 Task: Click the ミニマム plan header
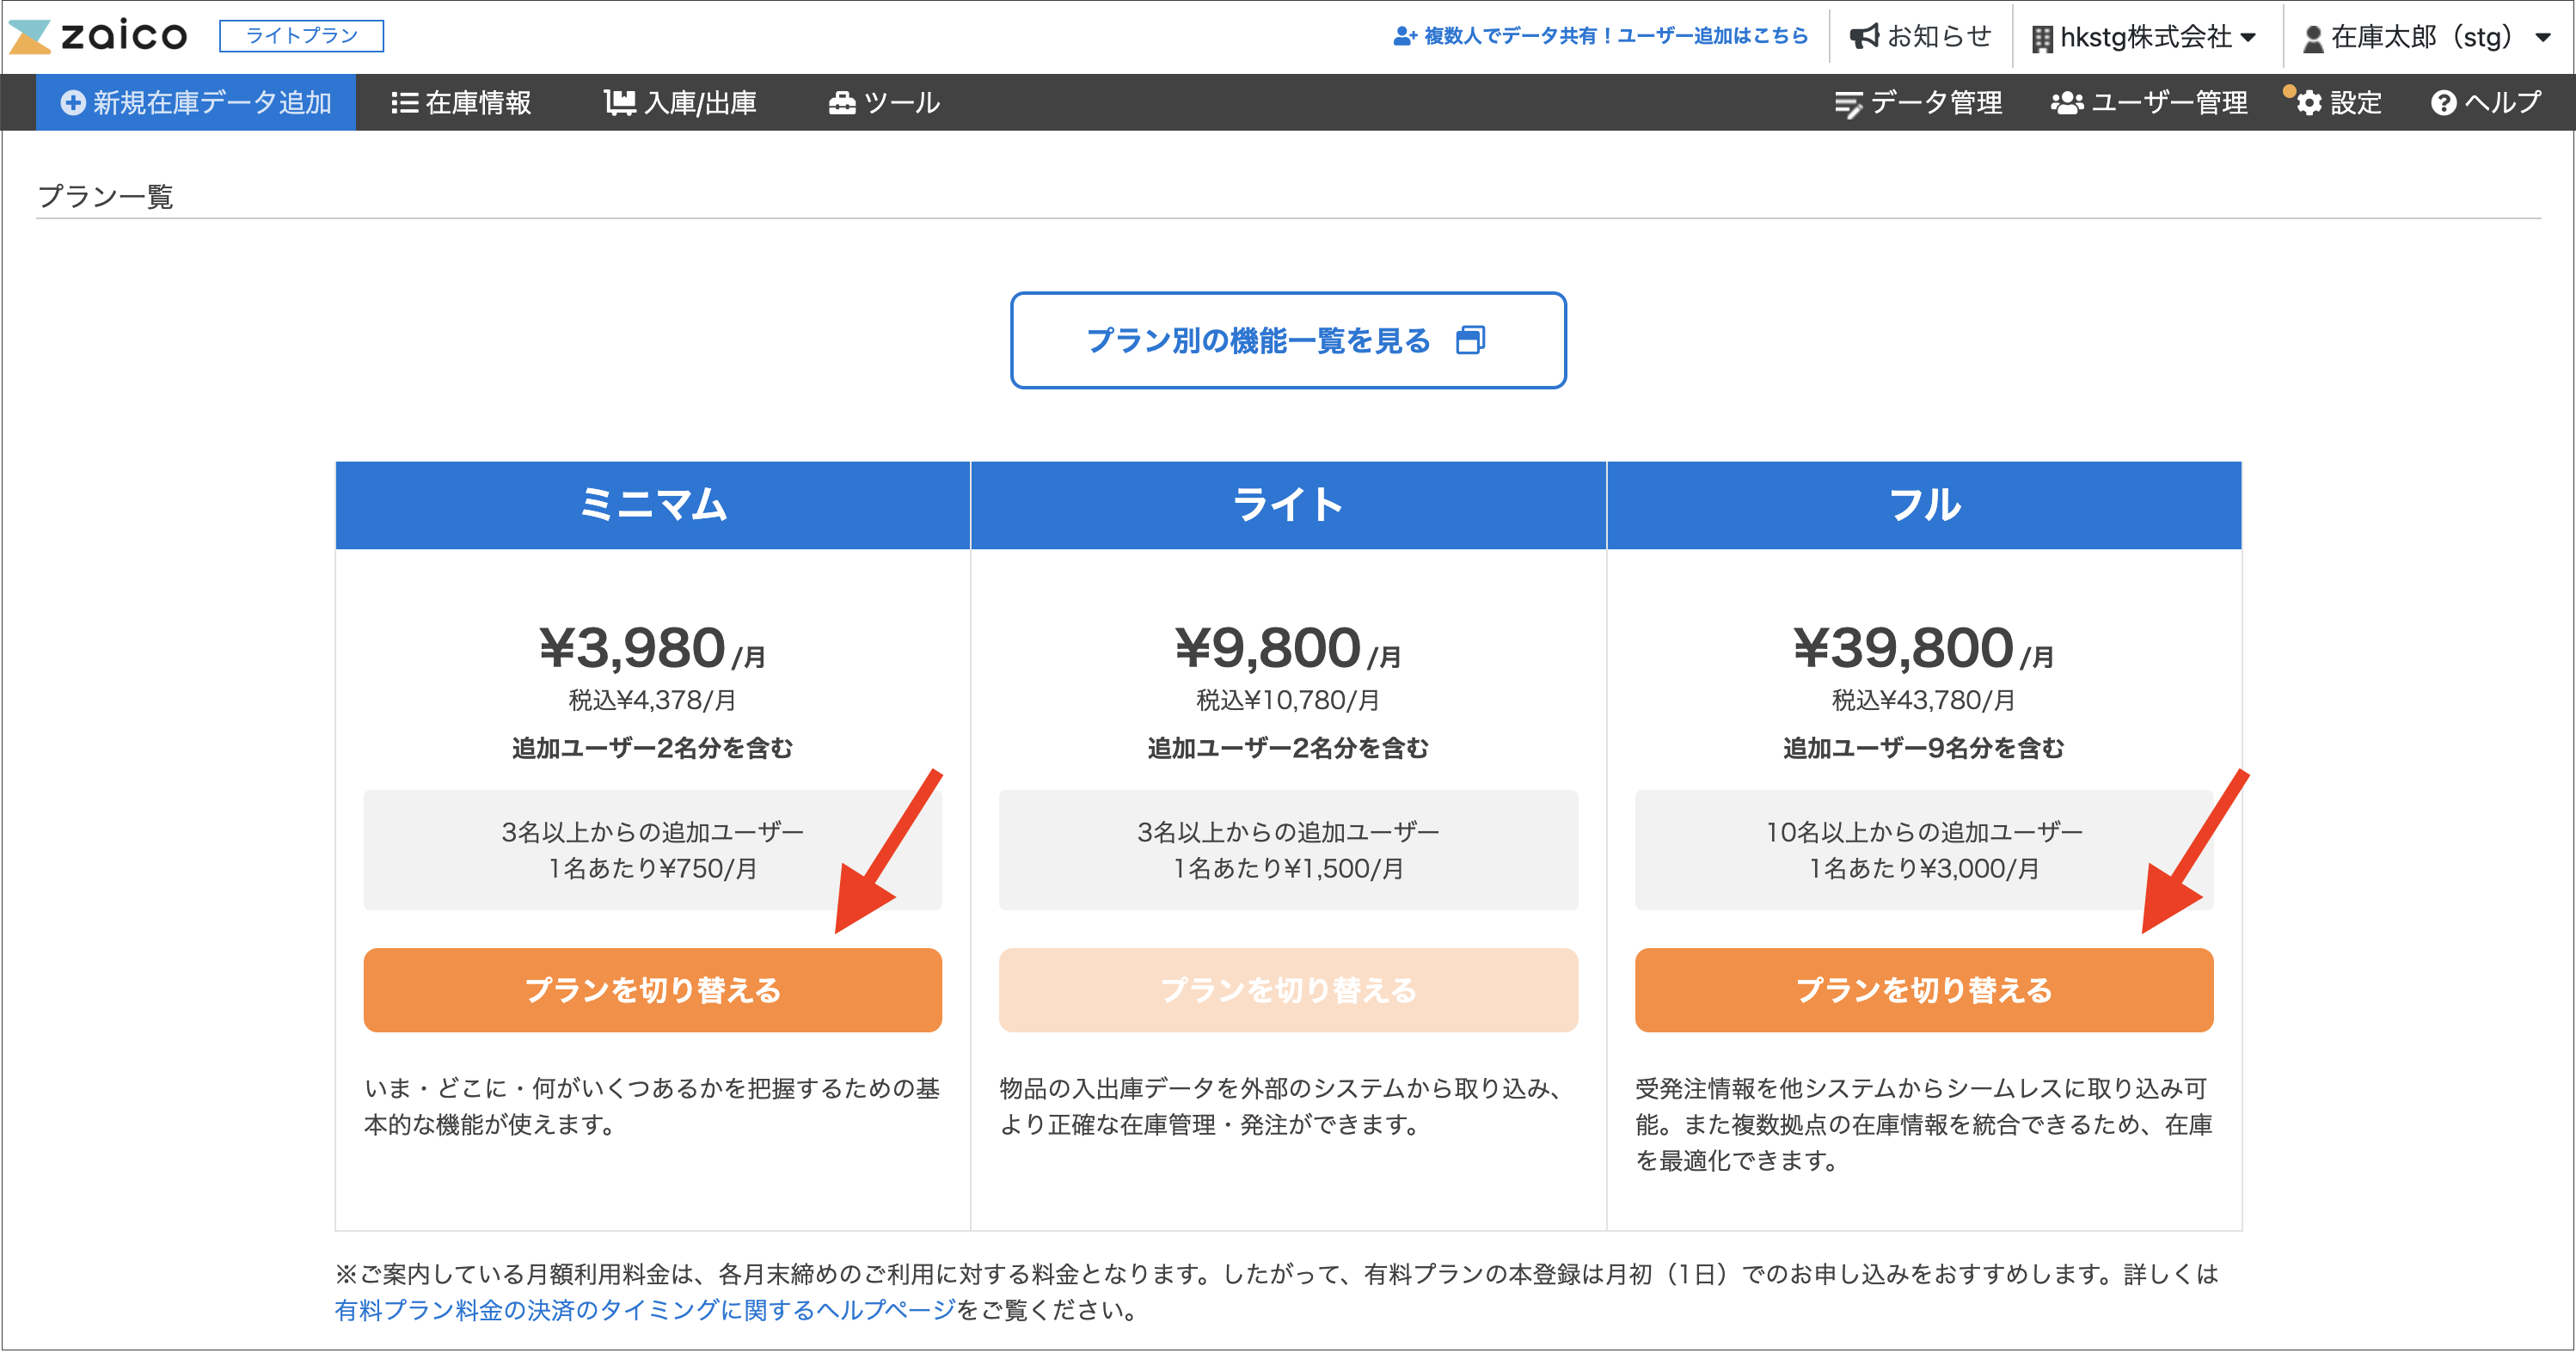[x=653, y=505]
